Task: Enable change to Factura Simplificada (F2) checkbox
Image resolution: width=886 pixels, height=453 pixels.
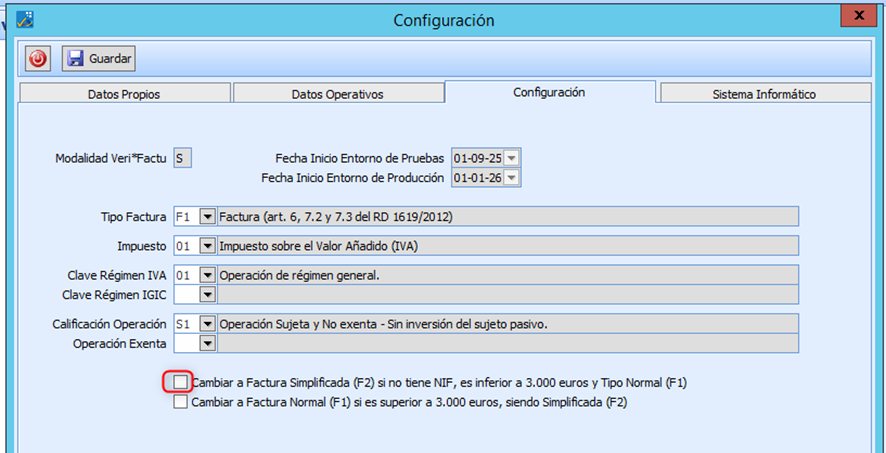Action: click(x=180, y=382)
